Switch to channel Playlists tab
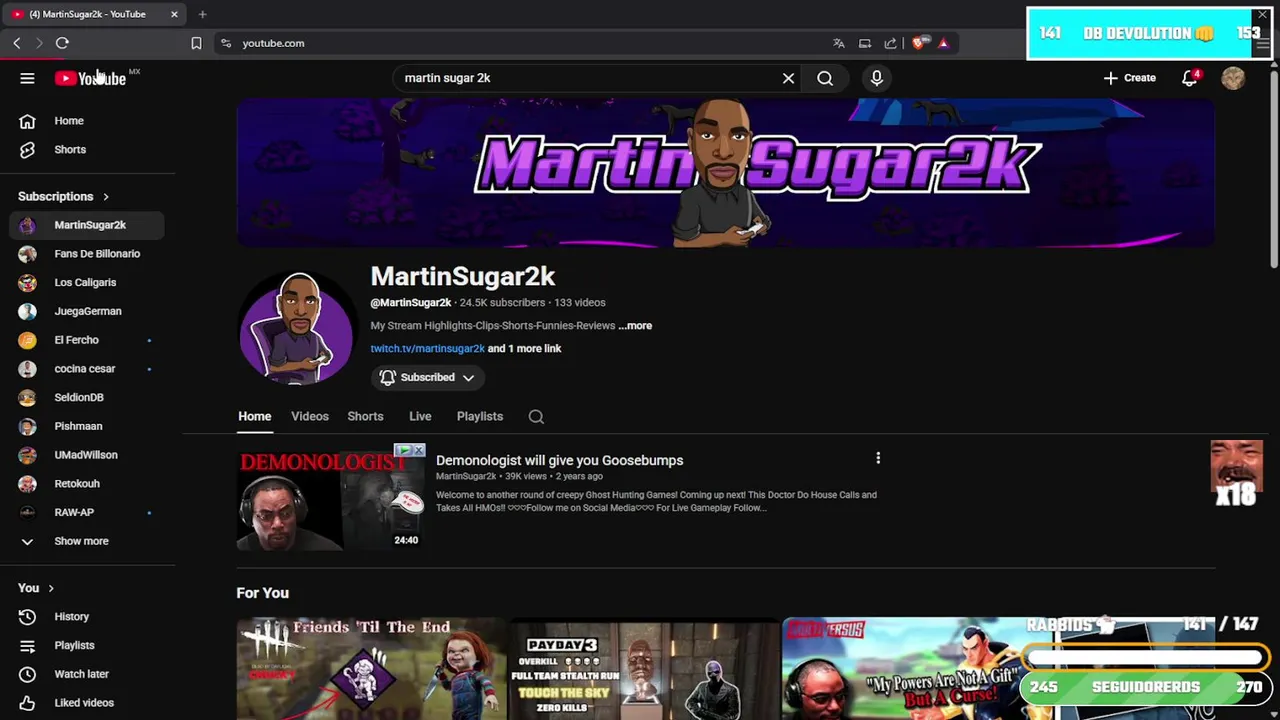 pyautogui.click(x=480, y=416)
